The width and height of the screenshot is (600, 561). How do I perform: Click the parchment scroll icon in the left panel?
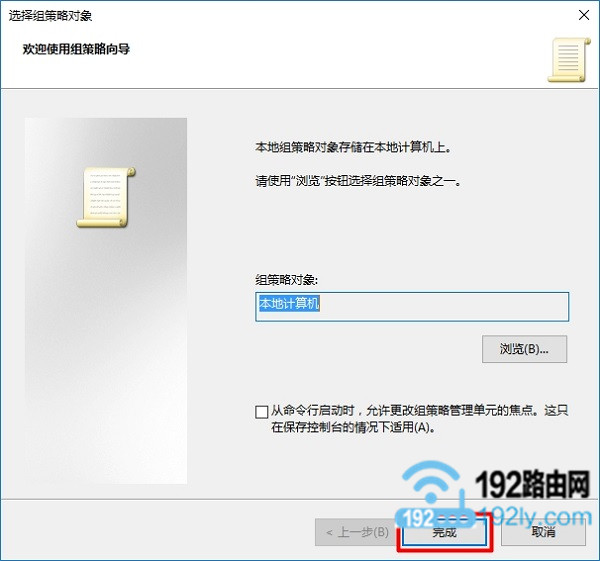[106, 197]
